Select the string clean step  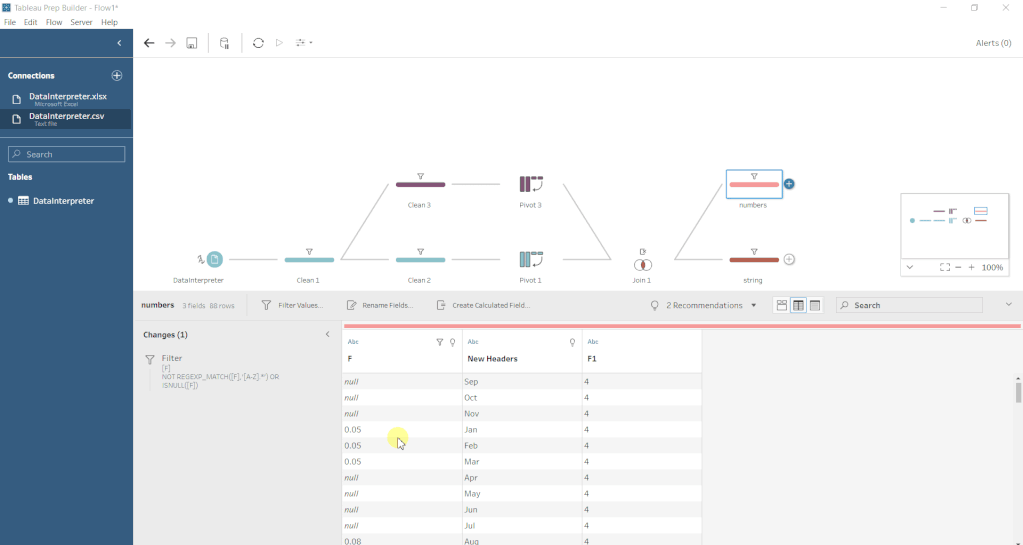pyautogui.click(x=754, y=260)
